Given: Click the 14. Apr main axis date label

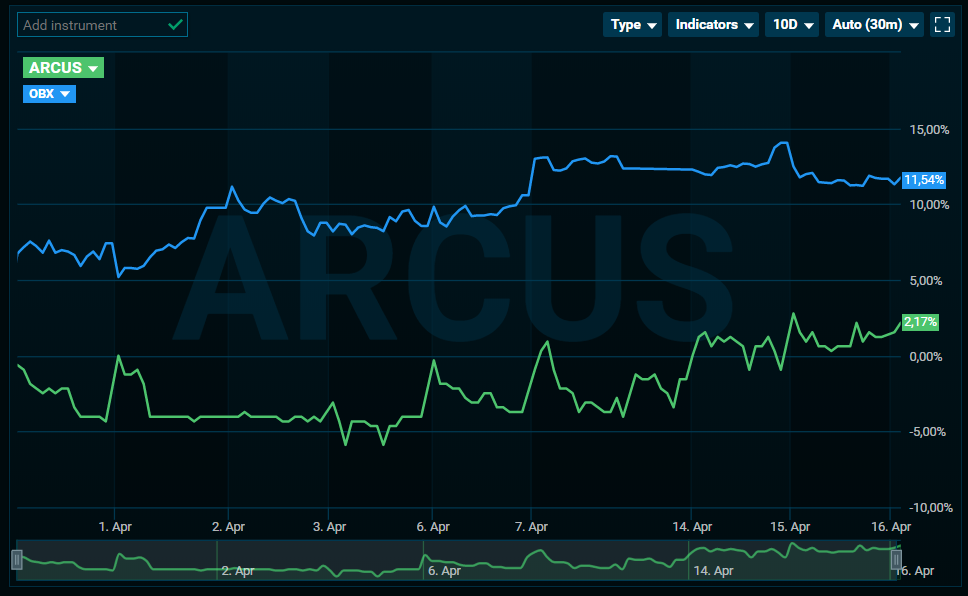Looking at the screenshot, I should point(692,527).
